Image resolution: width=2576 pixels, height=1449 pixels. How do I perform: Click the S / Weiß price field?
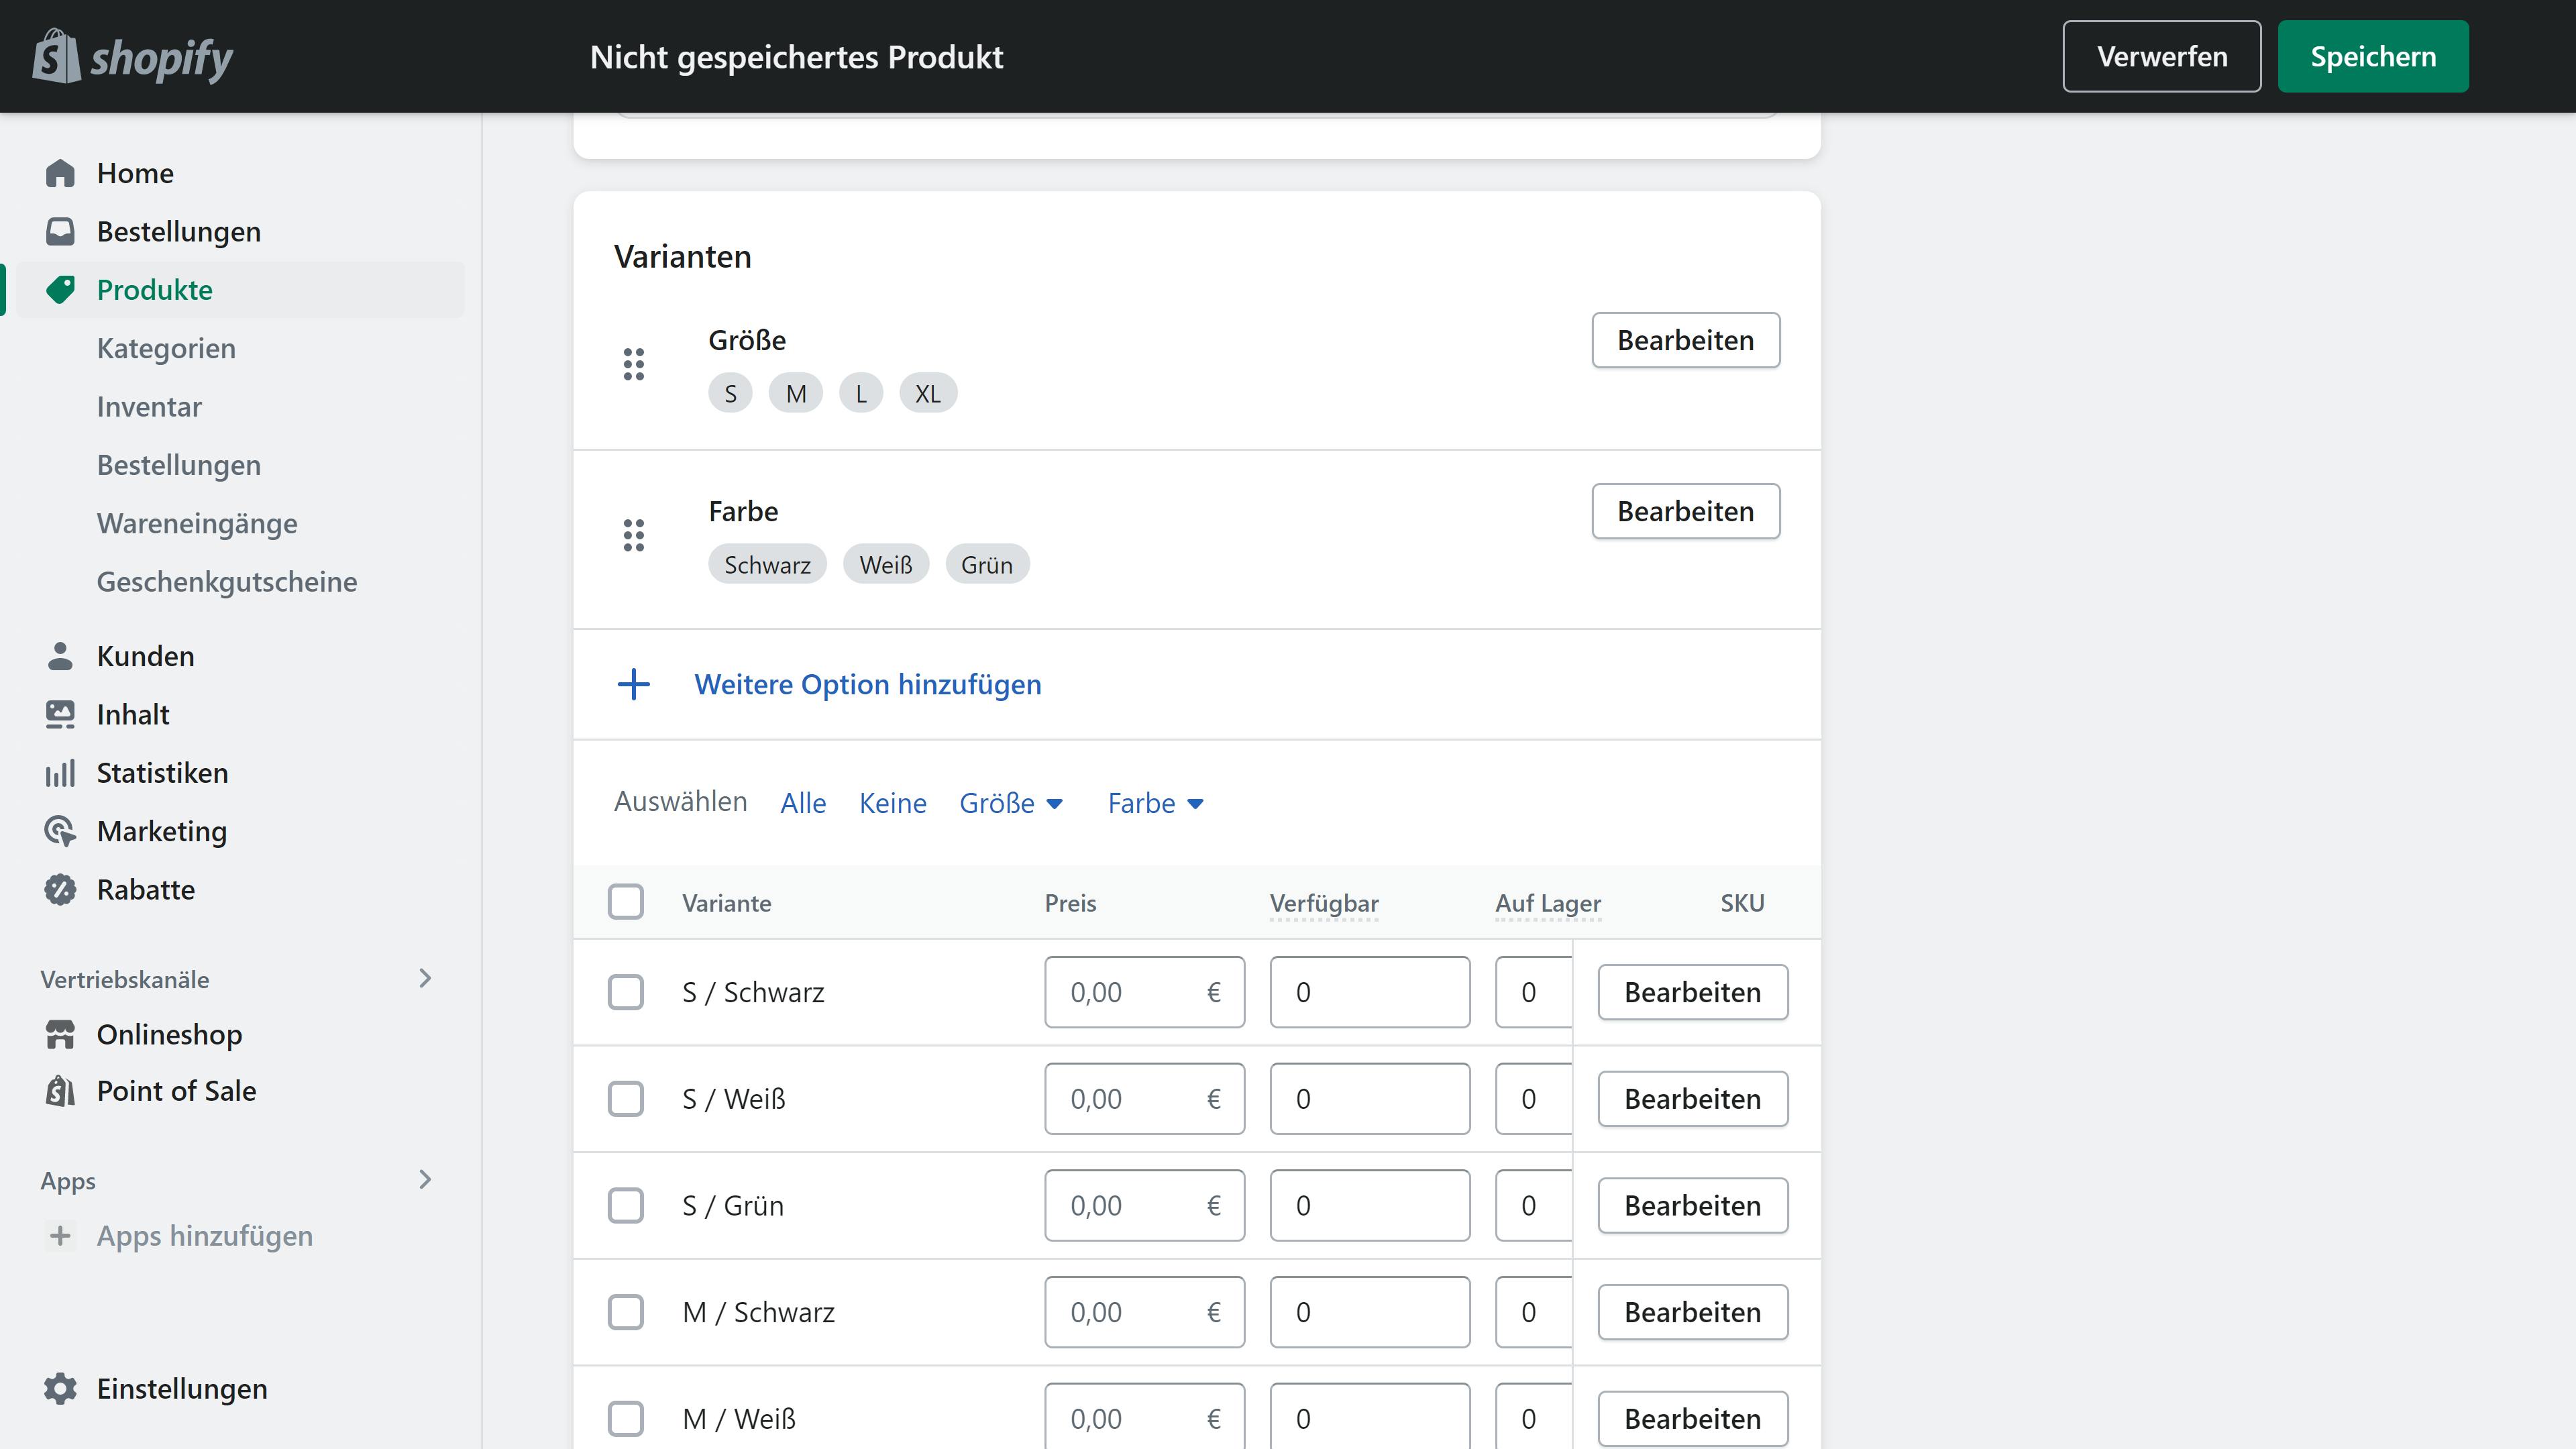coord(1128,1099)
